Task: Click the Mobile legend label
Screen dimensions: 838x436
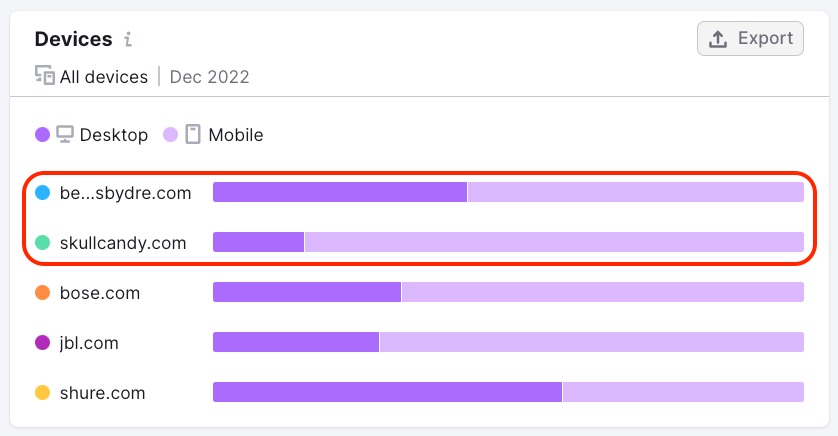Action: (236, 135)
